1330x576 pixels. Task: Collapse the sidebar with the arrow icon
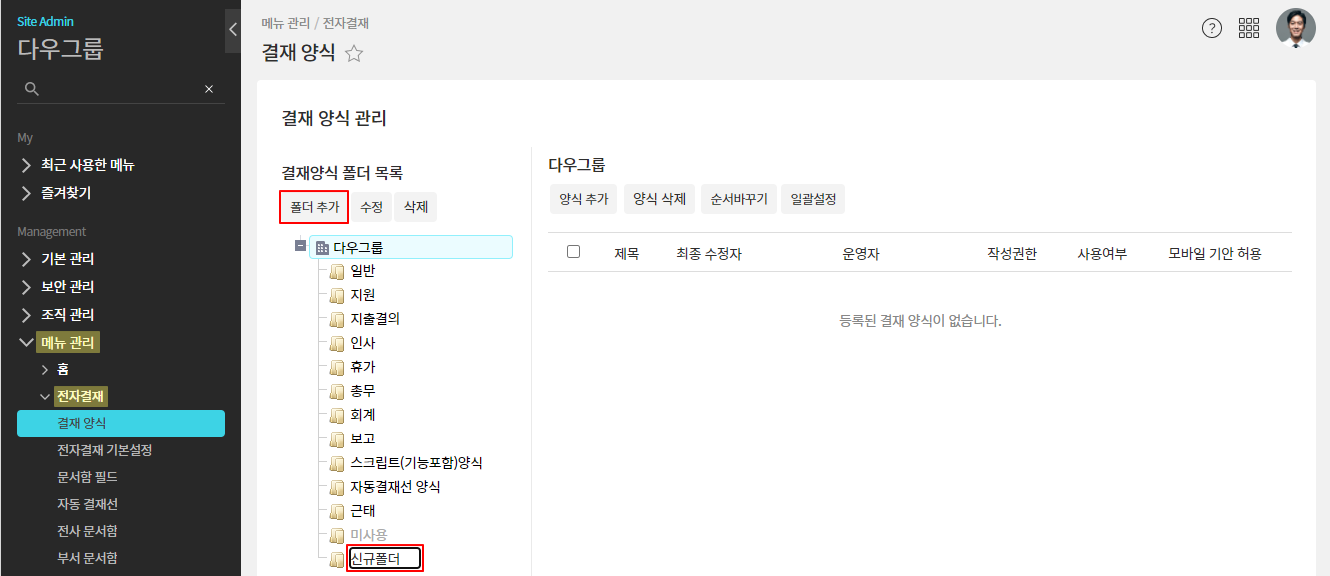(233, 29)
